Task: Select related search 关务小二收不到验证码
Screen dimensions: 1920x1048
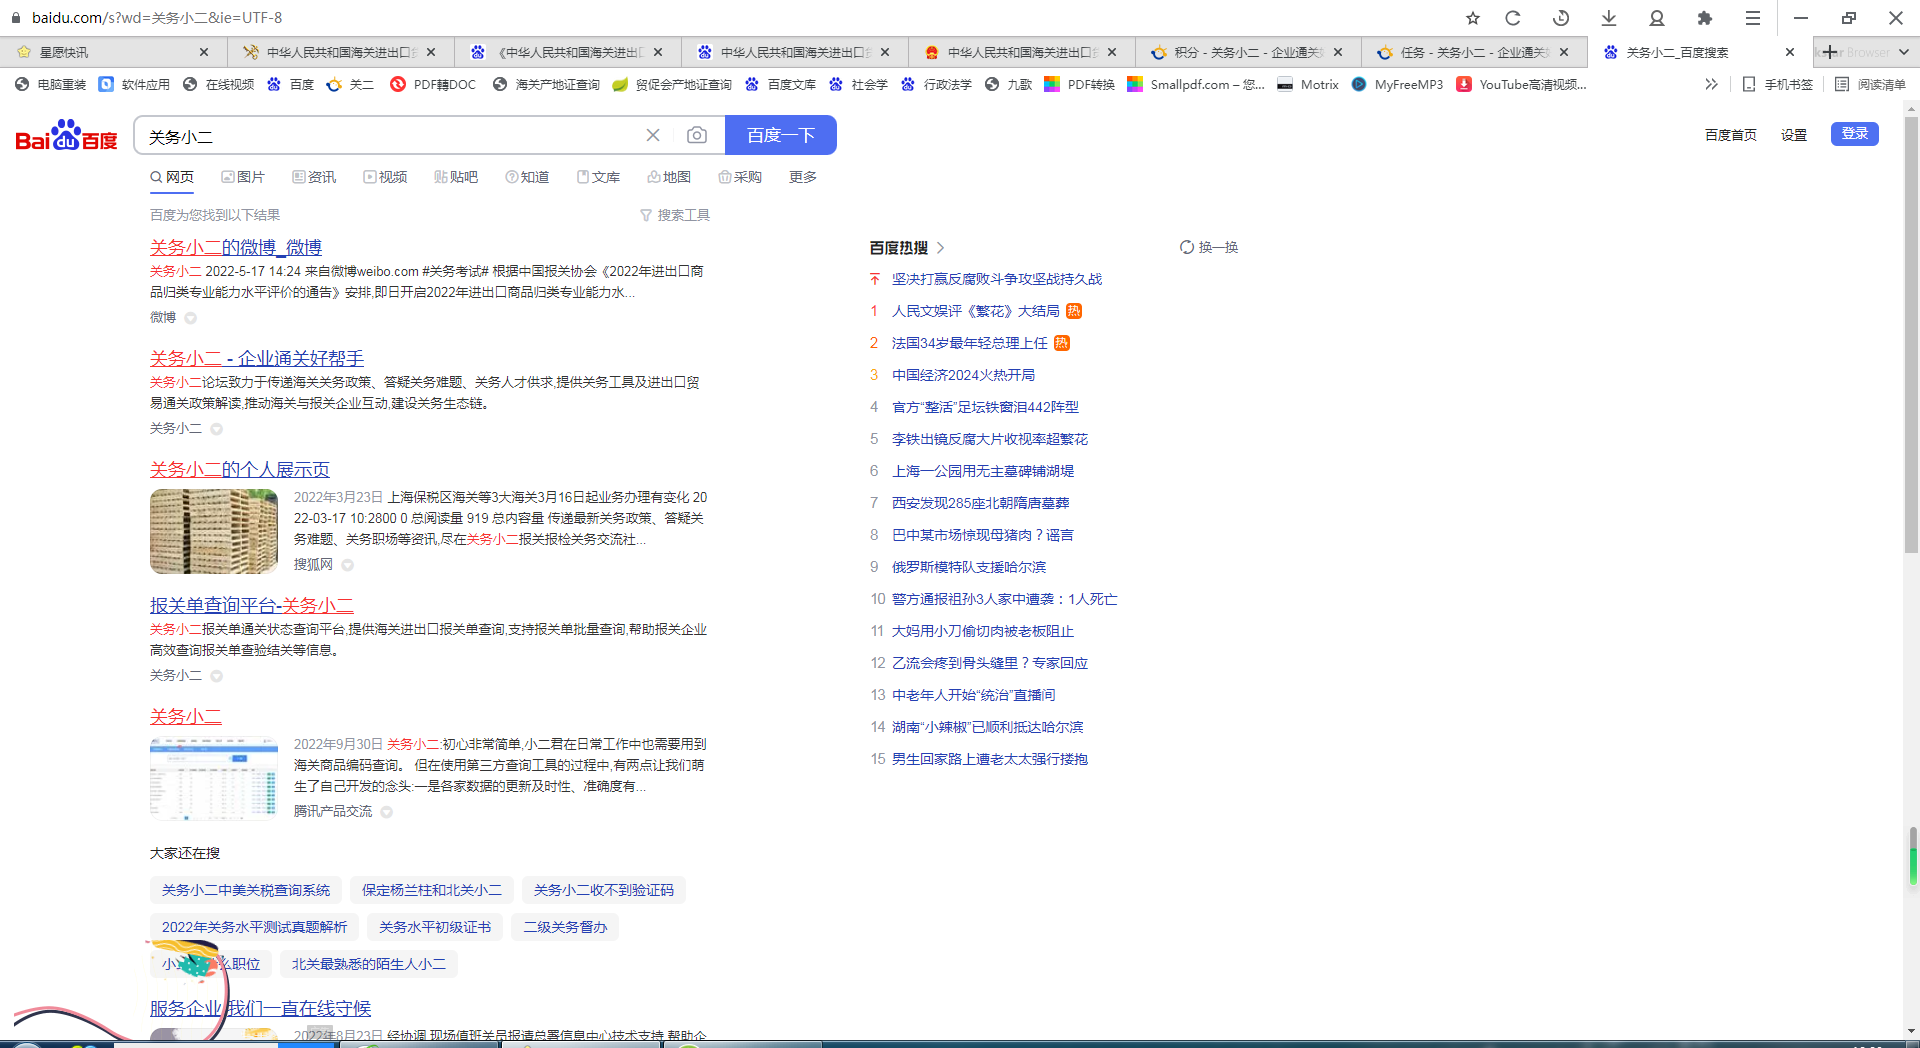Action: [604, 890]
